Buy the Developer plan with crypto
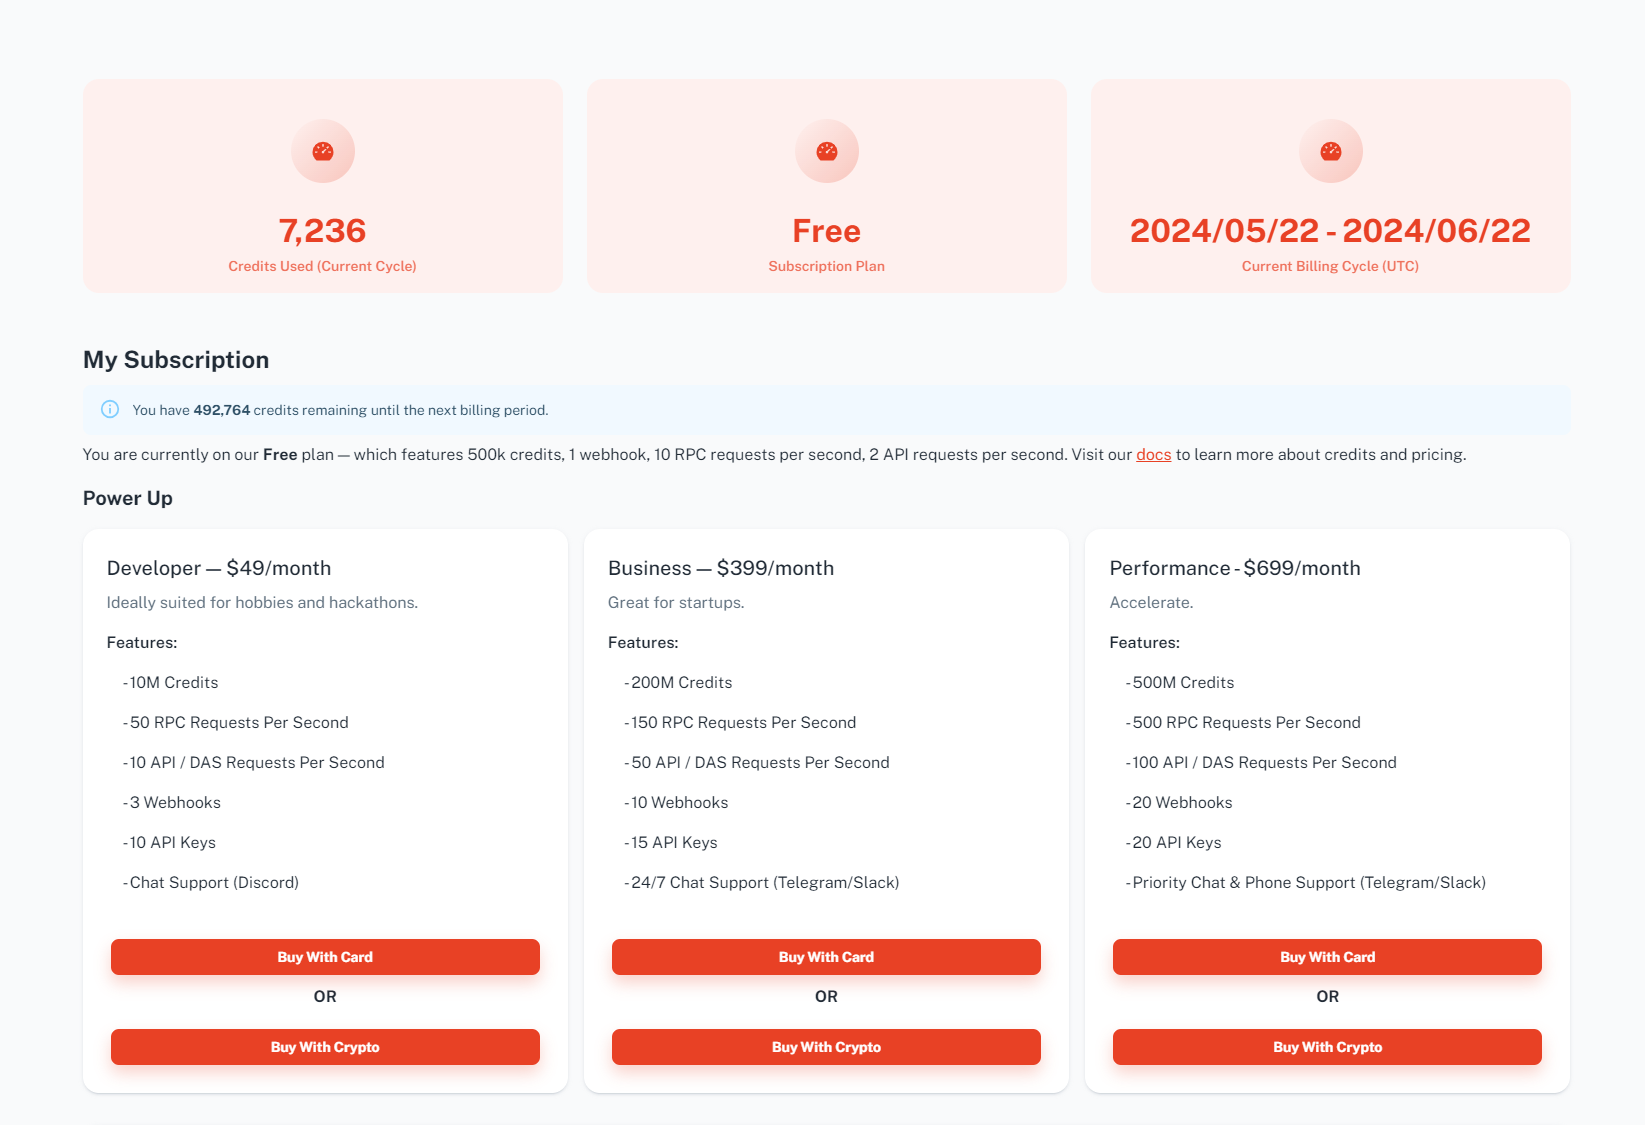 [x=324, y=1047]
